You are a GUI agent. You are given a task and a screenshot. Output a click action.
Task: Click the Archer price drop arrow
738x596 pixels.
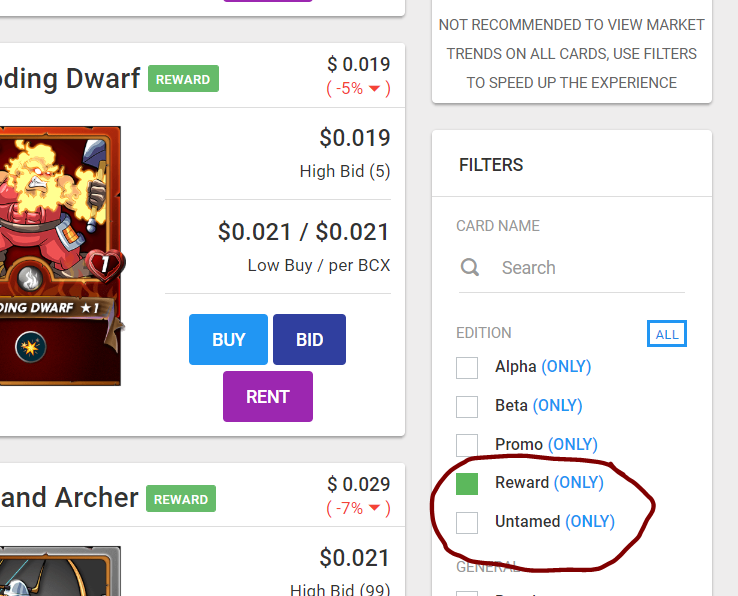(374, 508)
